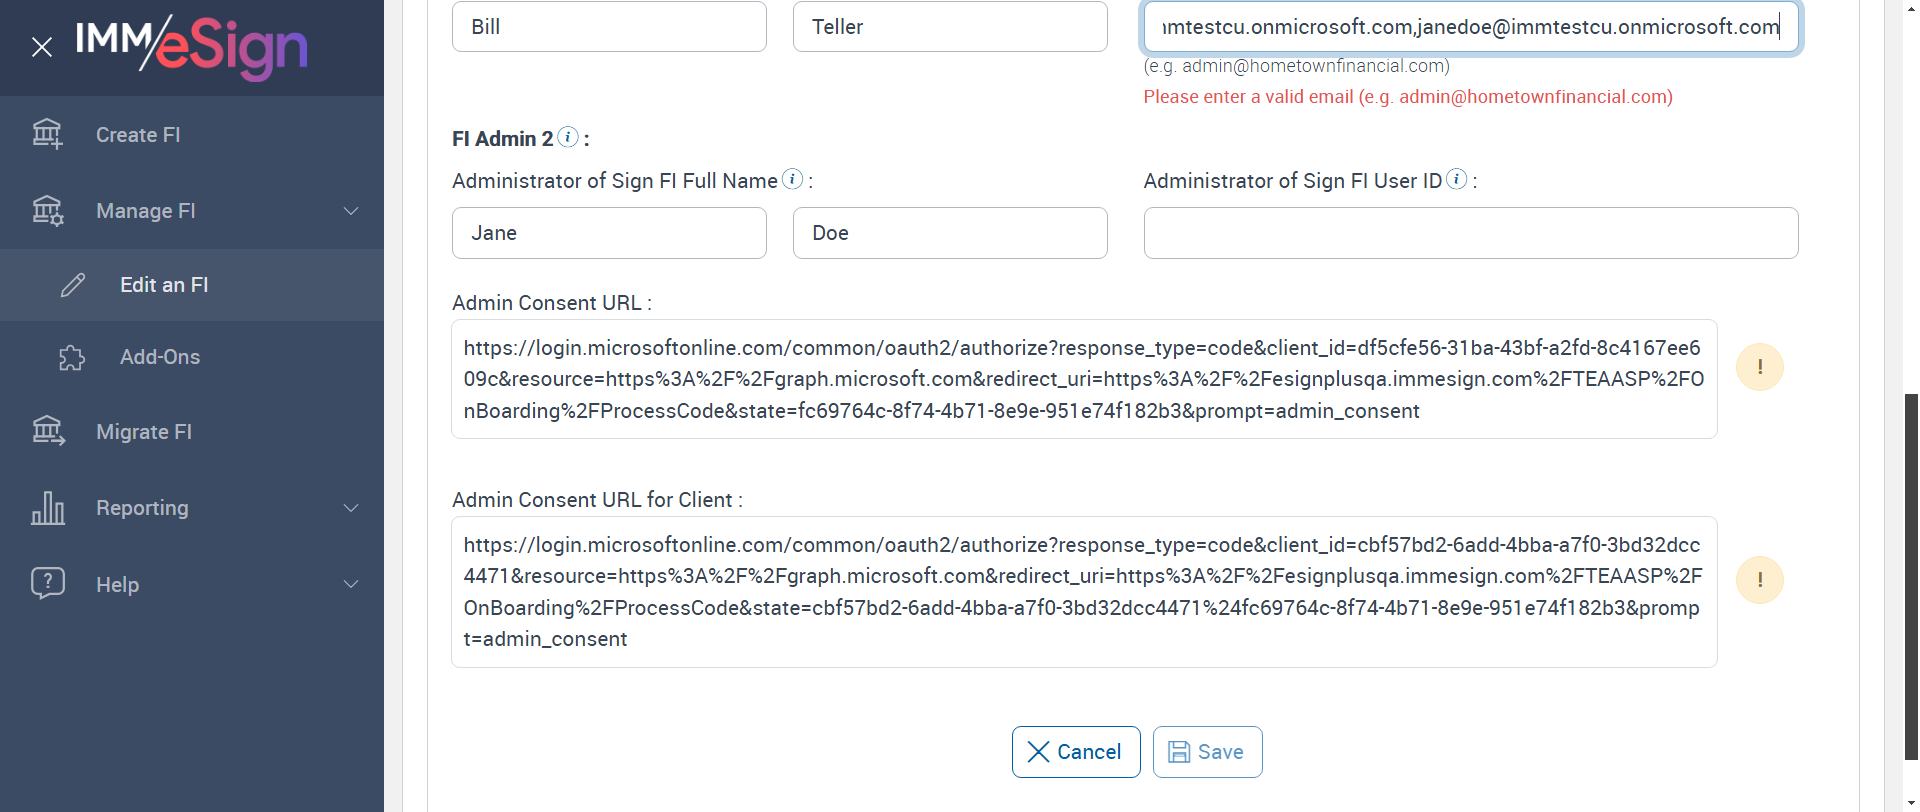
Task: Expand the Manage FI menu chevron
Action: click(351, 211)
